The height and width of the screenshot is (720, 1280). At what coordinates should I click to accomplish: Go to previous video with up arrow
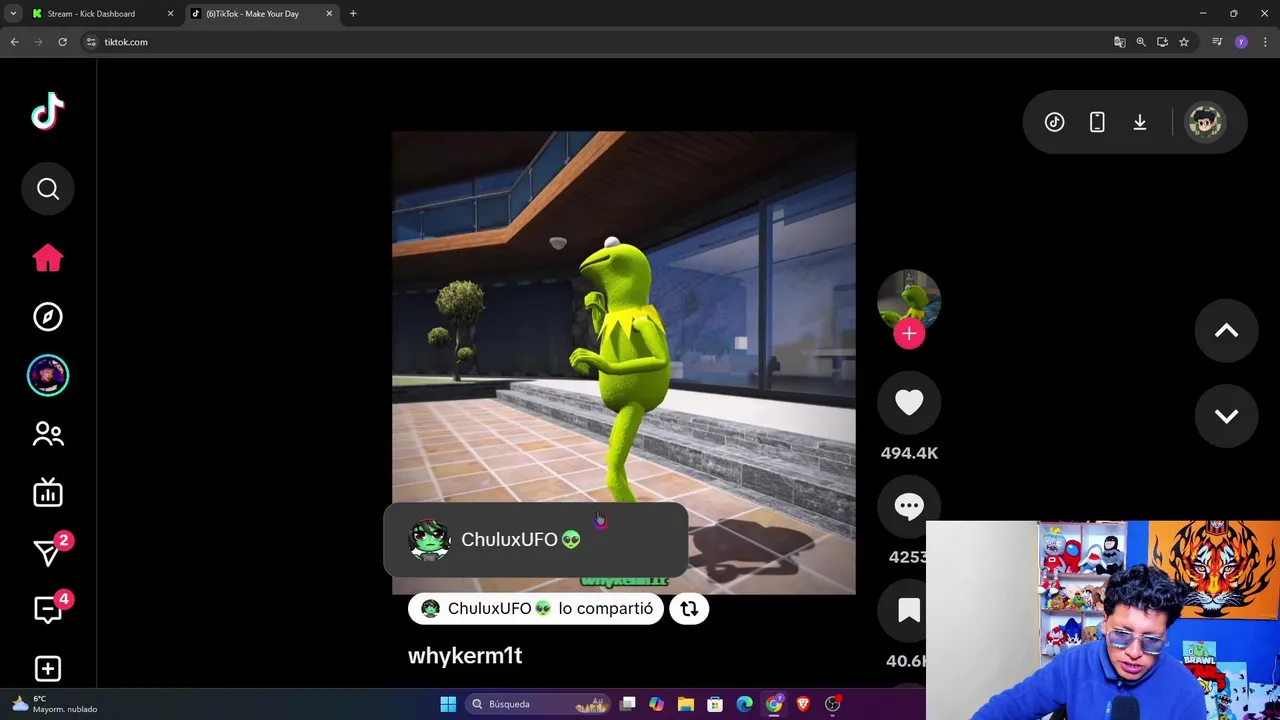point(1226,331)
